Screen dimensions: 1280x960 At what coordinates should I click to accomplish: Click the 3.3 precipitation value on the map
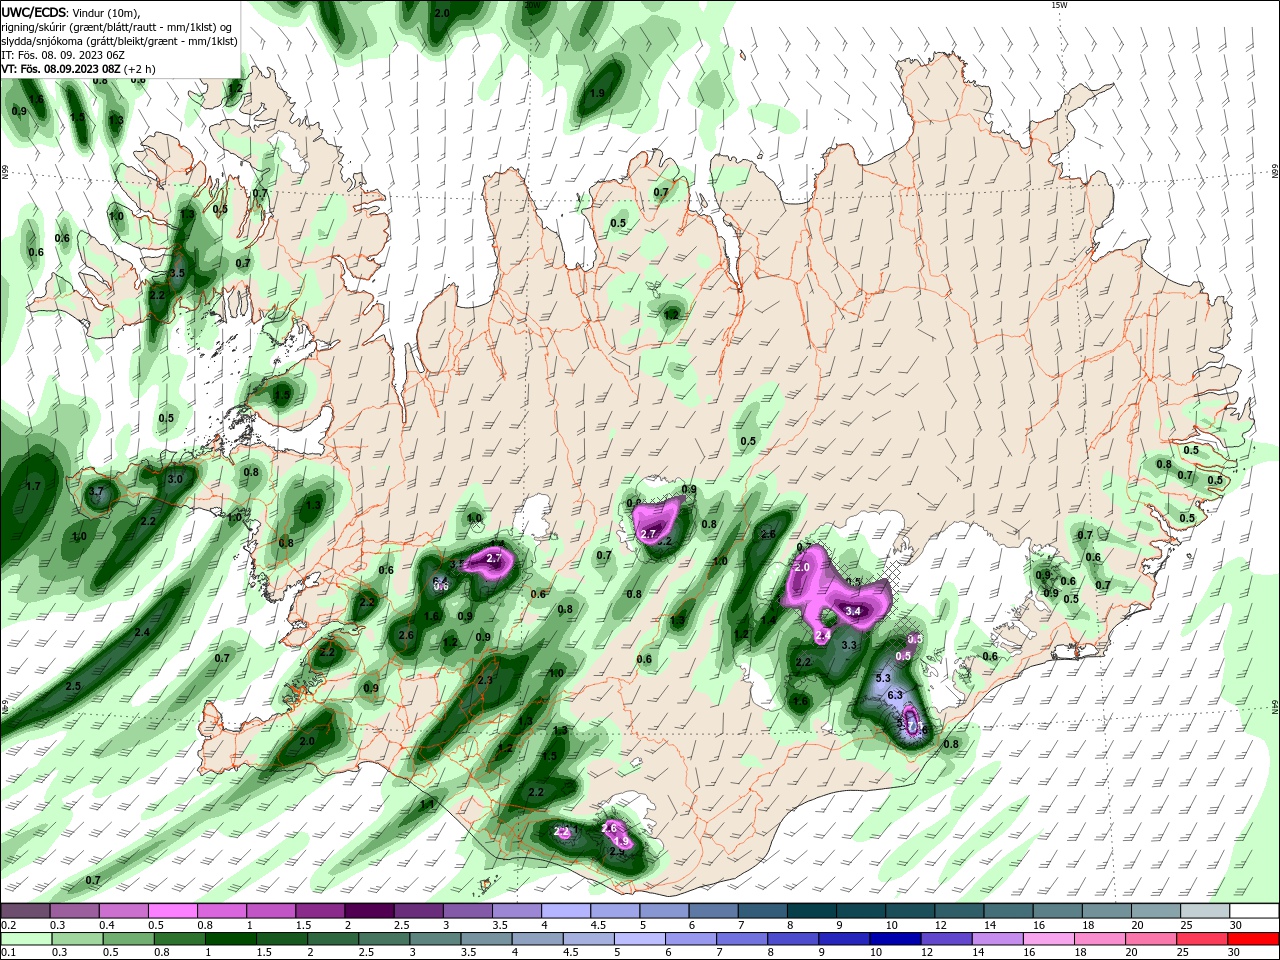pos(849,645)
